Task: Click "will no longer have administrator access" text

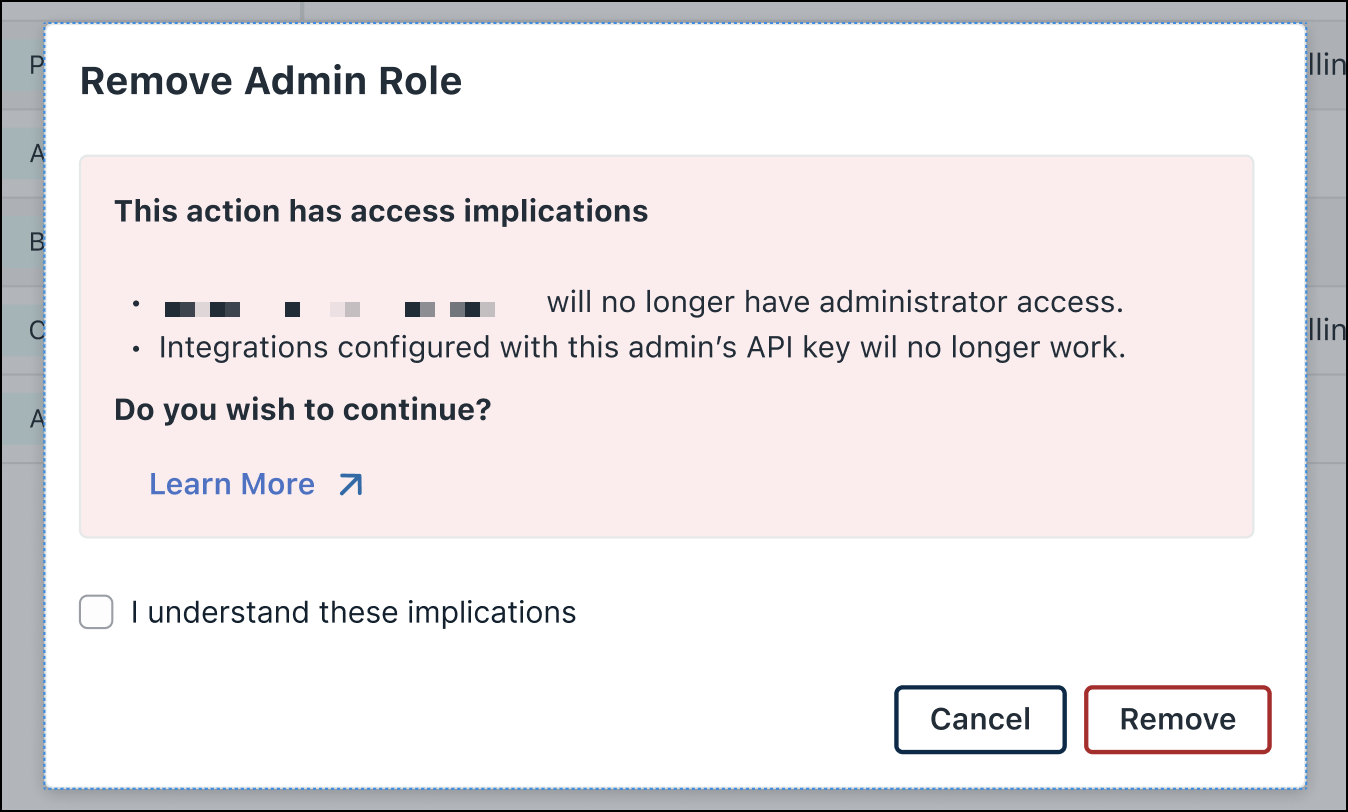Action: click(x=835, y=302)
